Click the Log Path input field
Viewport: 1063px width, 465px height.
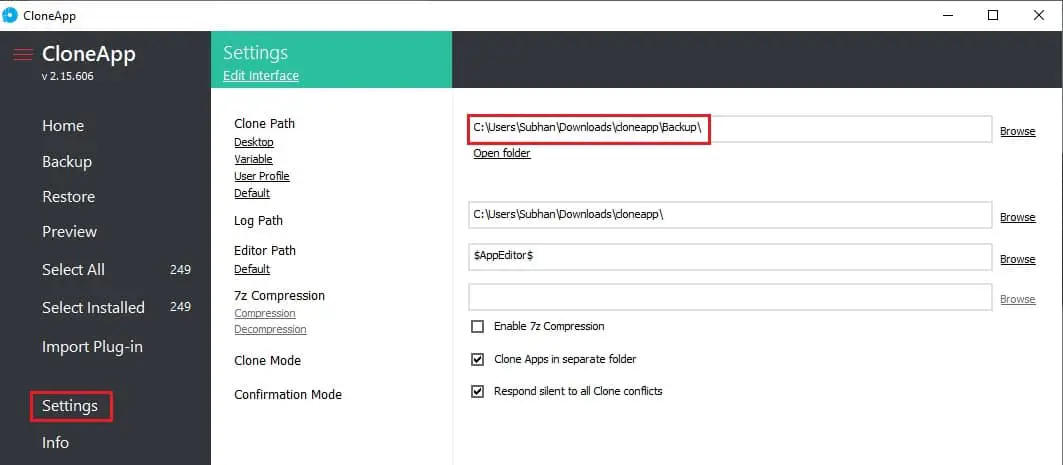(x=730, y=215)
